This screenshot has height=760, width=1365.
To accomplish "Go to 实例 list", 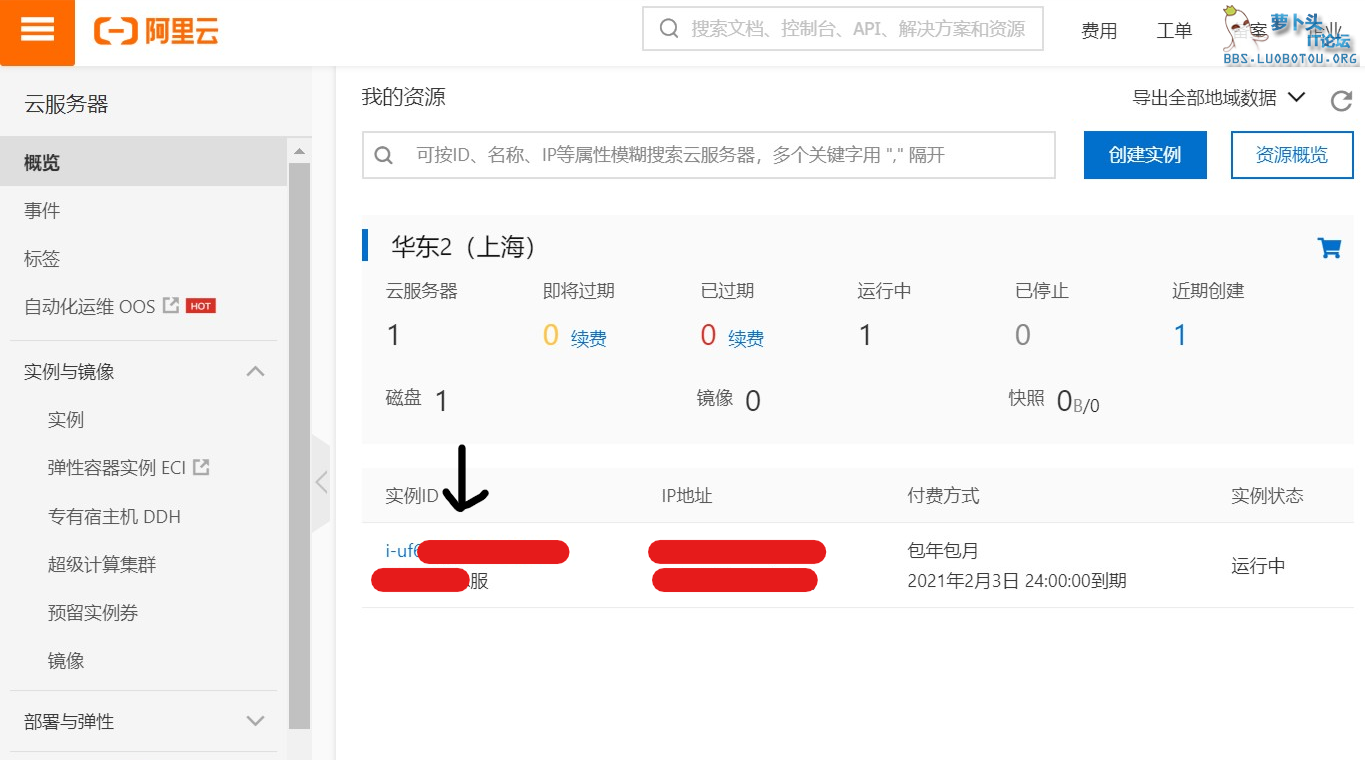I will click(x=66, y=420).
